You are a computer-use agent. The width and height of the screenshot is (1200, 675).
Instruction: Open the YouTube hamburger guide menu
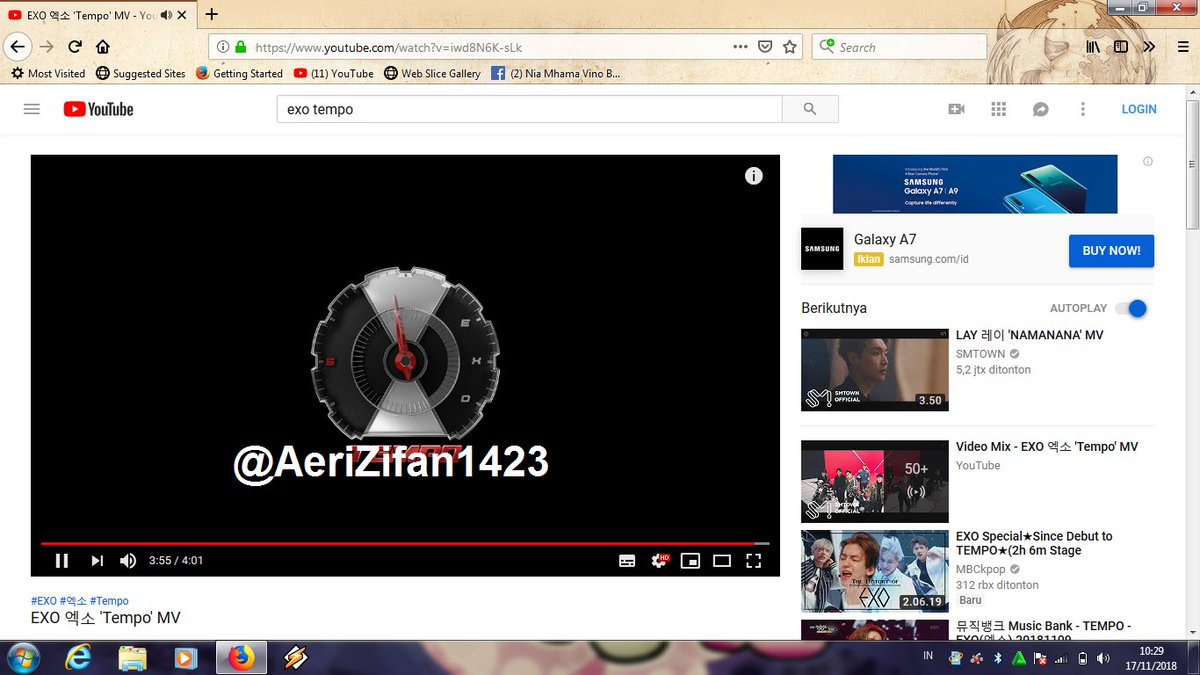point(32,109)
